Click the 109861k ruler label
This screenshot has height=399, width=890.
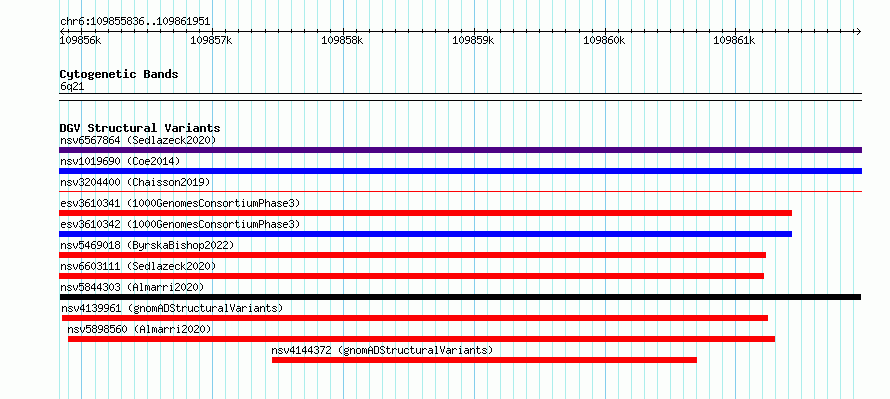734,41
